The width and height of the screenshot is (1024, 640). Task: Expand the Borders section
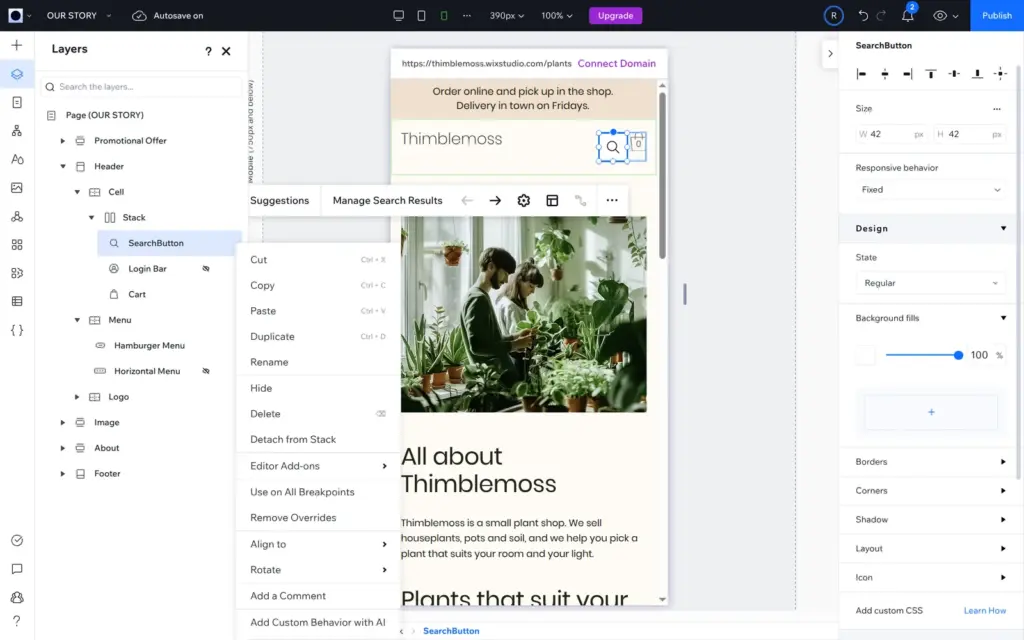930,462
